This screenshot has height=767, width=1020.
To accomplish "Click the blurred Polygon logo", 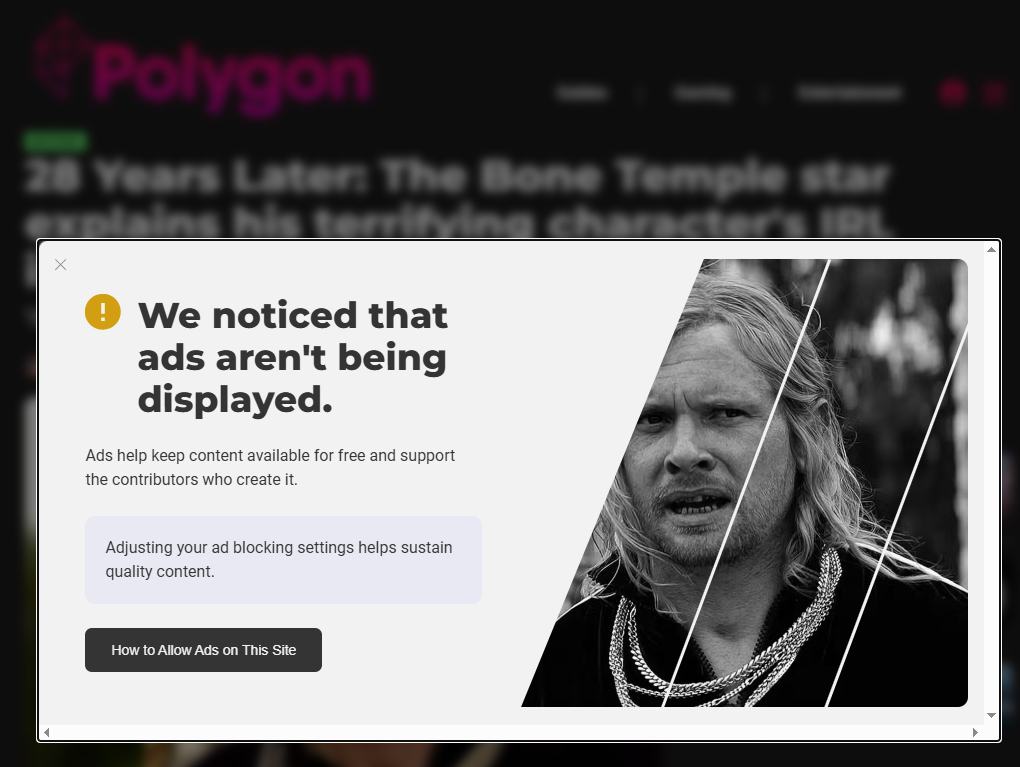I will (202, 68).
